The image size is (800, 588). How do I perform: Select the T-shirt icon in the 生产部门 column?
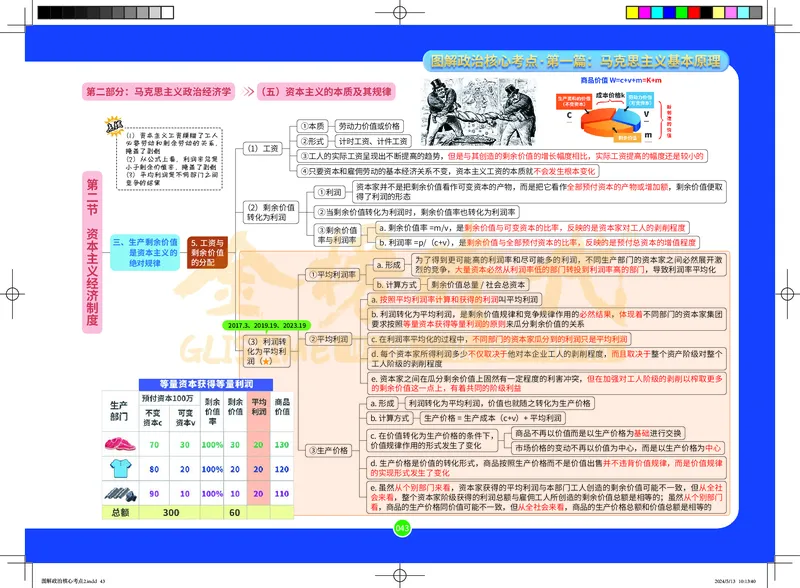click(x=120, y=467)
